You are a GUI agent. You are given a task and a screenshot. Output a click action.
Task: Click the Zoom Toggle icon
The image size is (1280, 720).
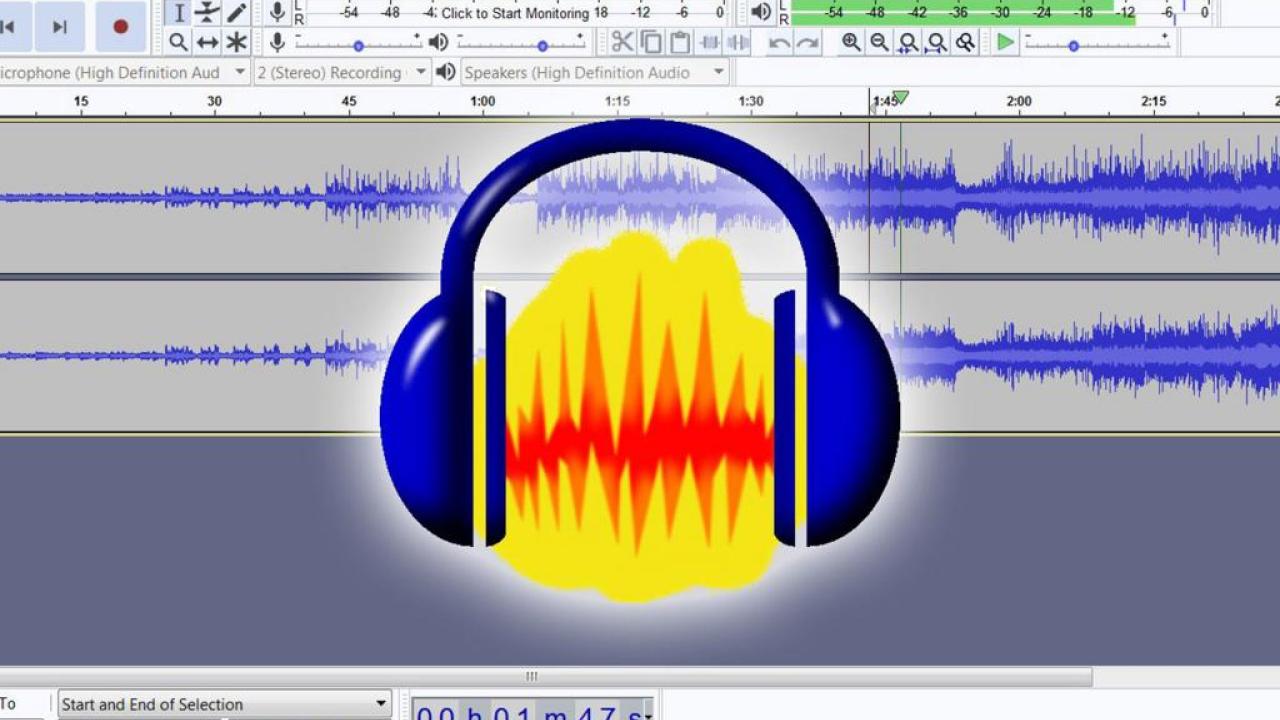(x=965, y=42)
